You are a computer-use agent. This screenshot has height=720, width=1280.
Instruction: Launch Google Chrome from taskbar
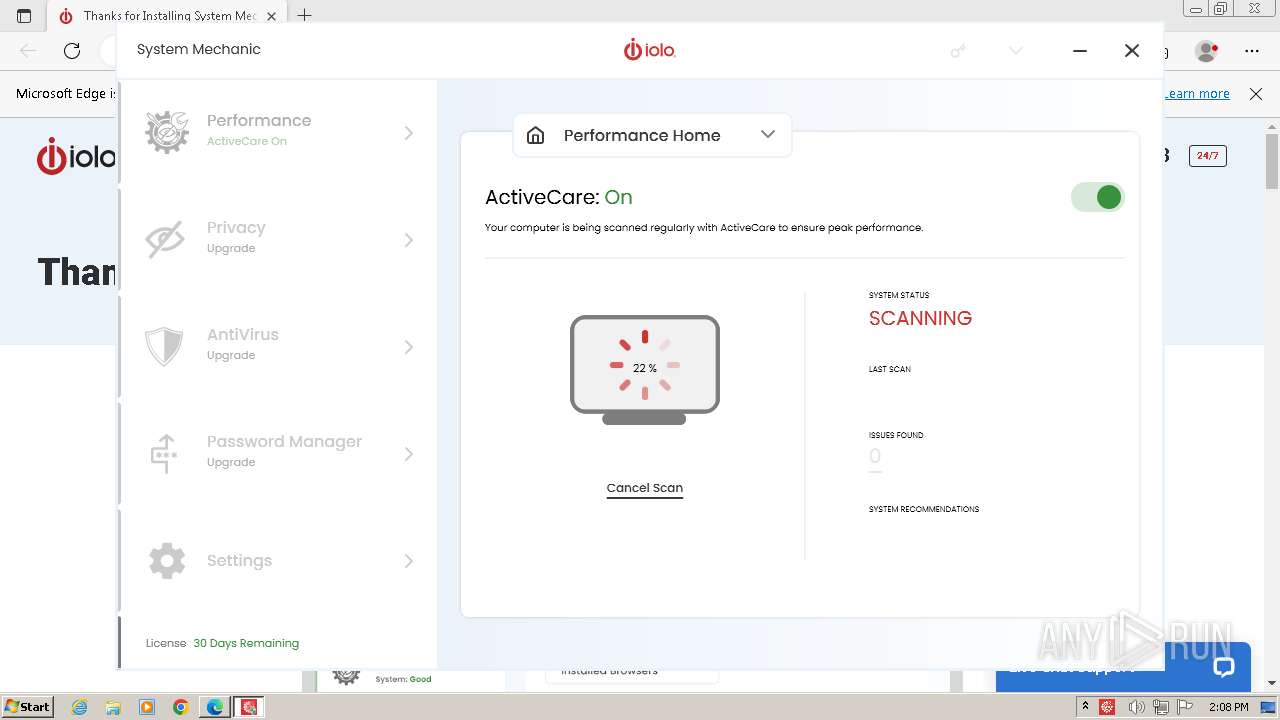point(181,707)
